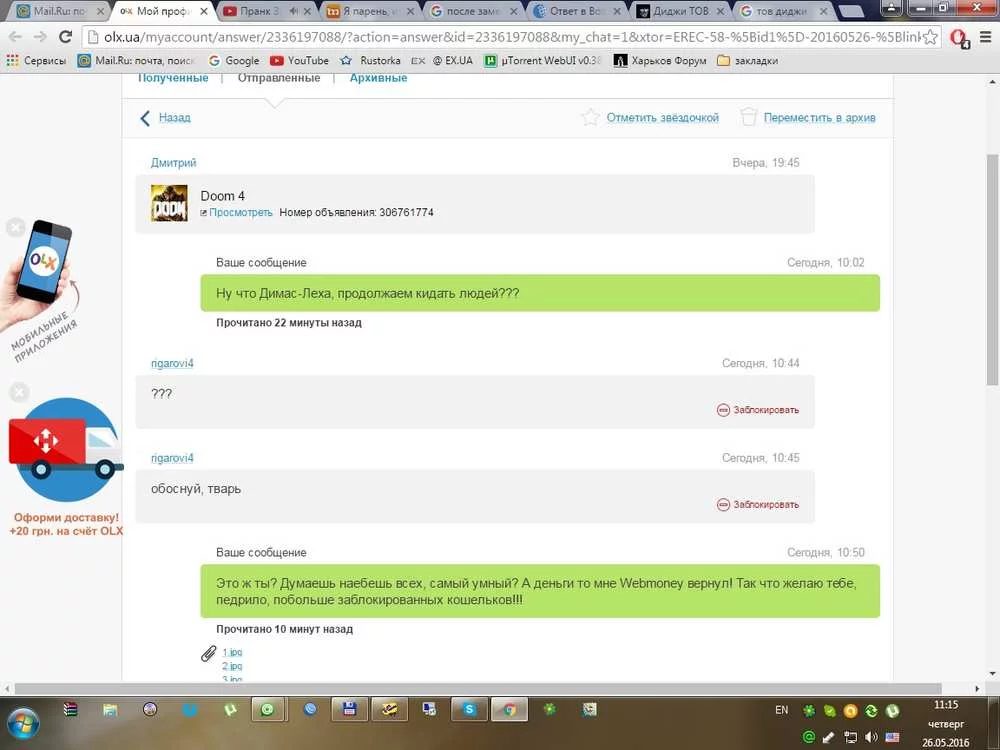Open WinRAR from the taskbar

coord(71,710)
